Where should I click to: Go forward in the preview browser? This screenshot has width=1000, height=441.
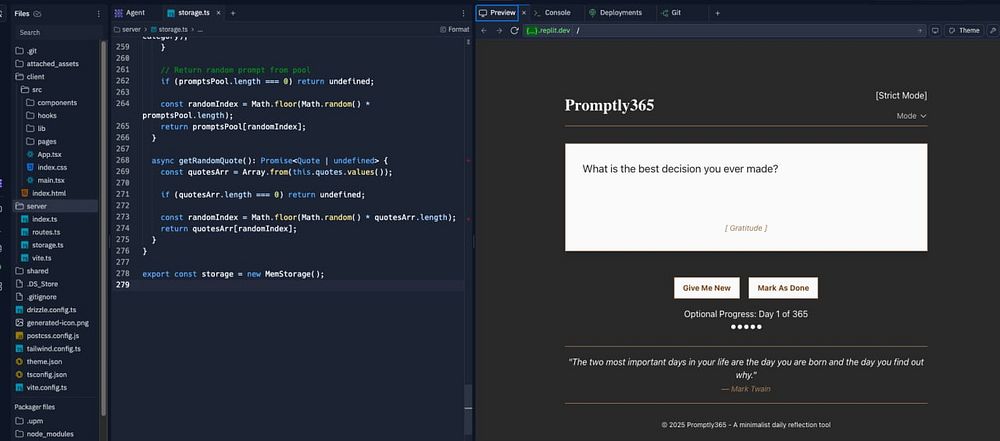[x=499, y=31]
